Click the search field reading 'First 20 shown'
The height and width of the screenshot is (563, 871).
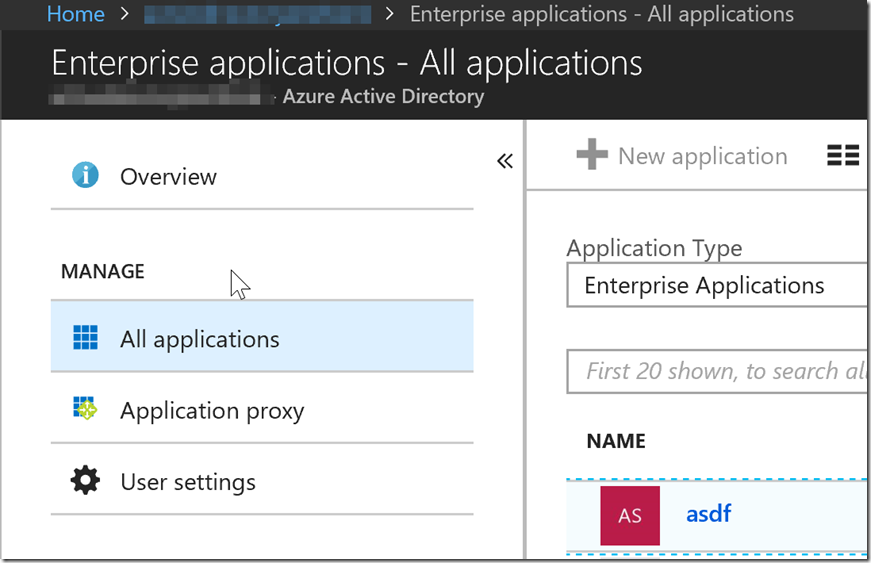tap(717, 371)
